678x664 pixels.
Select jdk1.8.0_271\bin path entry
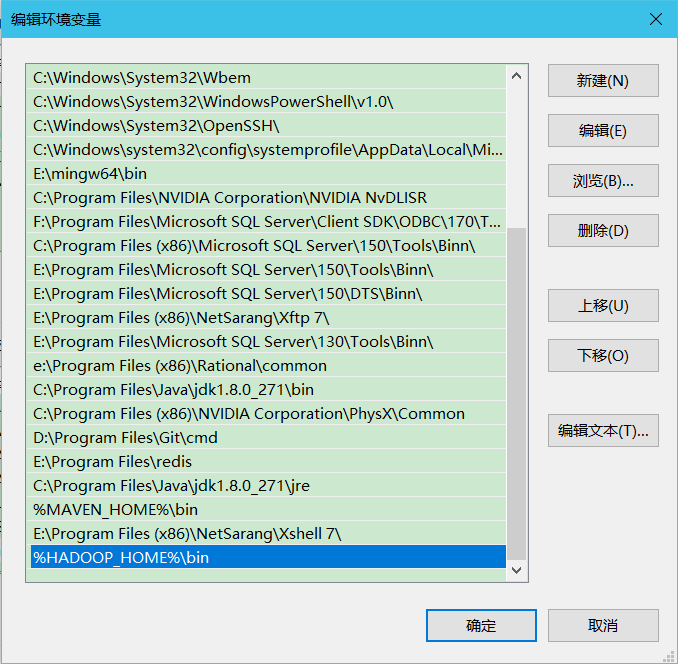coord(266,389)
